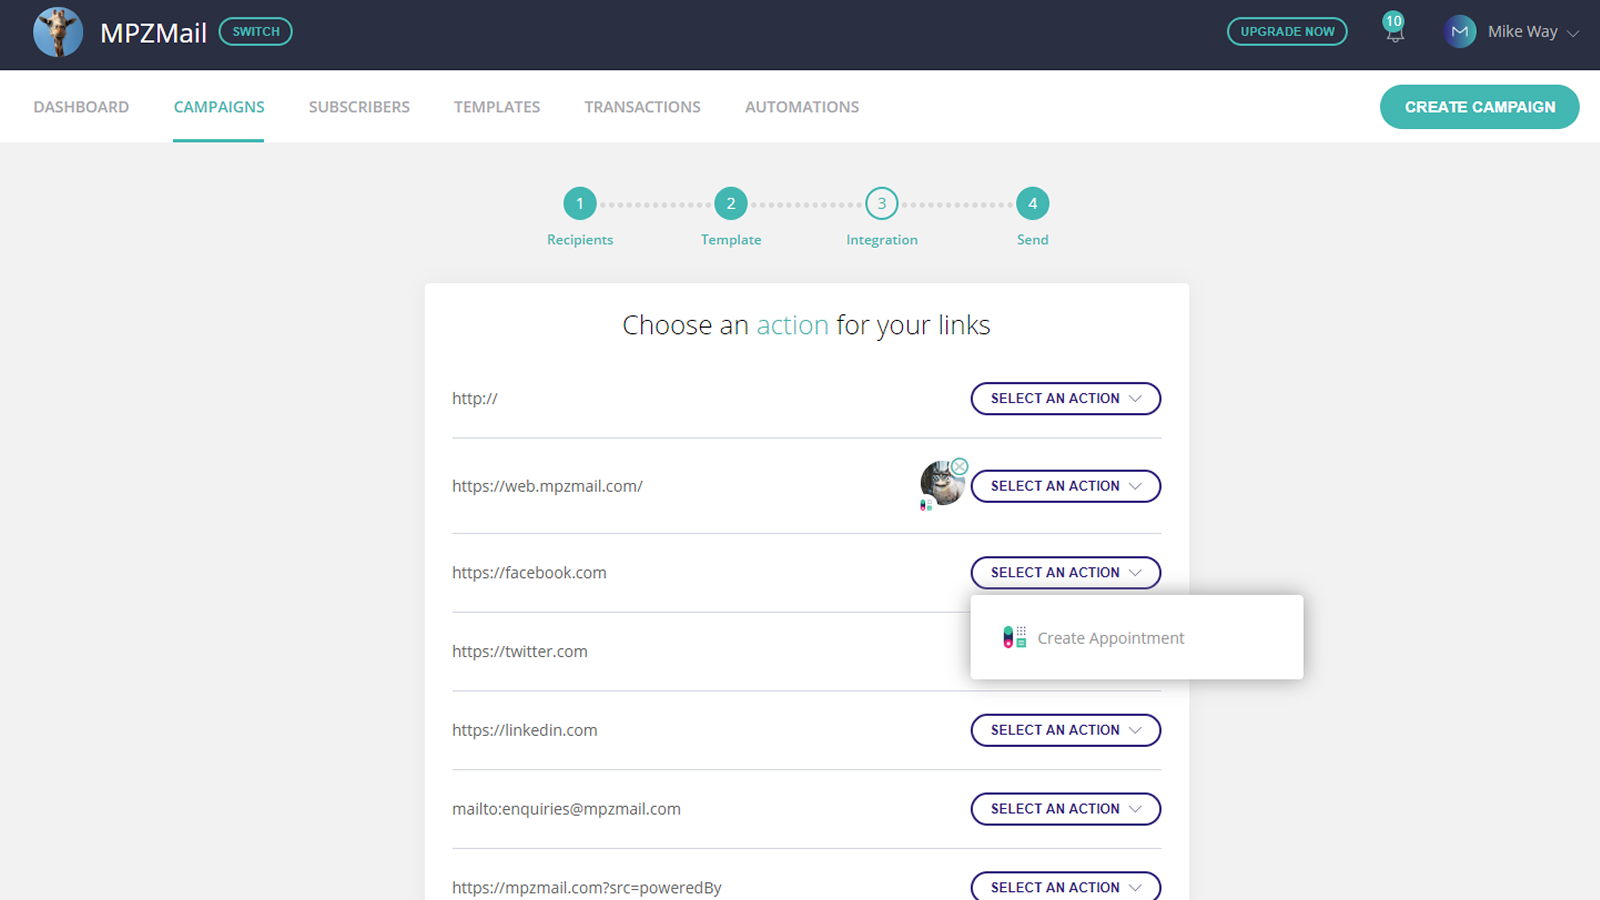Viewport: 1600px width, 900px height.
Task: Click step 3 Integration circle
Action: (881, 203)
